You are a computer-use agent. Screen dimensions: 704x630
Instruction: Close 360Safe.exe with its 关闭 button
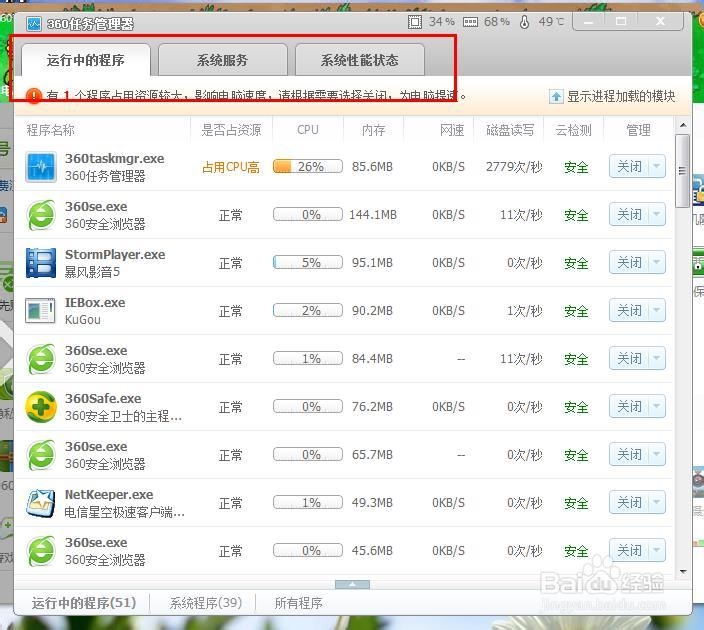coord(629,406)
